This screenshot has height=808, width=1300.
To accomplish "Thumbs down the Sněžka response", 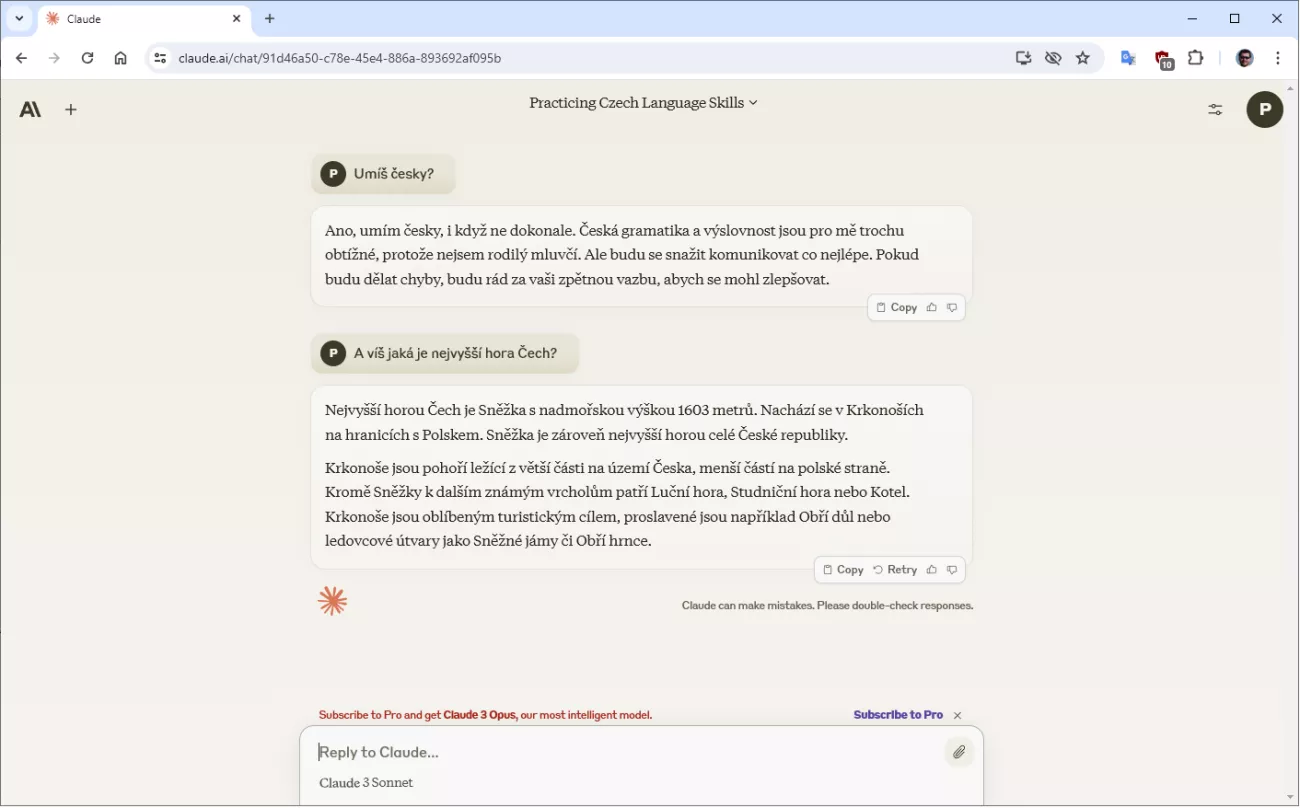I will (x=952, y=570).
